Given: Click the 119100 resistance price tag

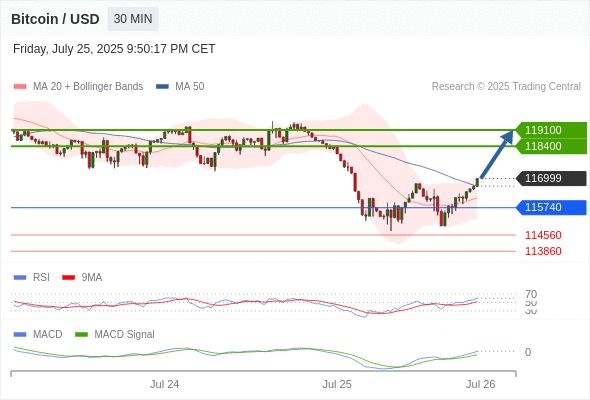Looking at the screenshot, I should (551, 130).
